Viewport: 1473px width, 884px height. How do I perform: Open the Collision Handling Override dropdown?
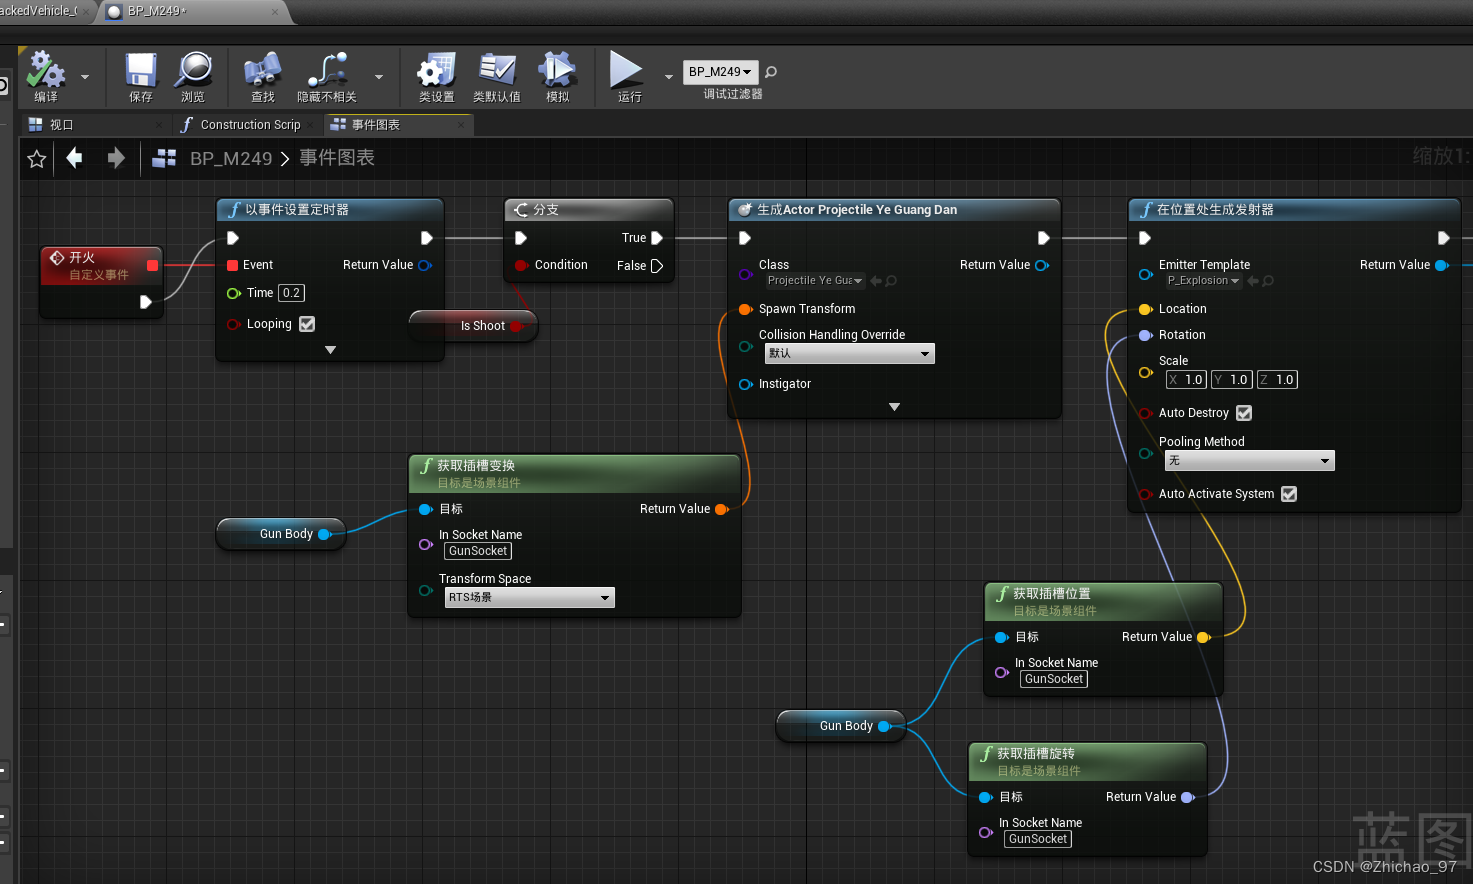point(850,353)
